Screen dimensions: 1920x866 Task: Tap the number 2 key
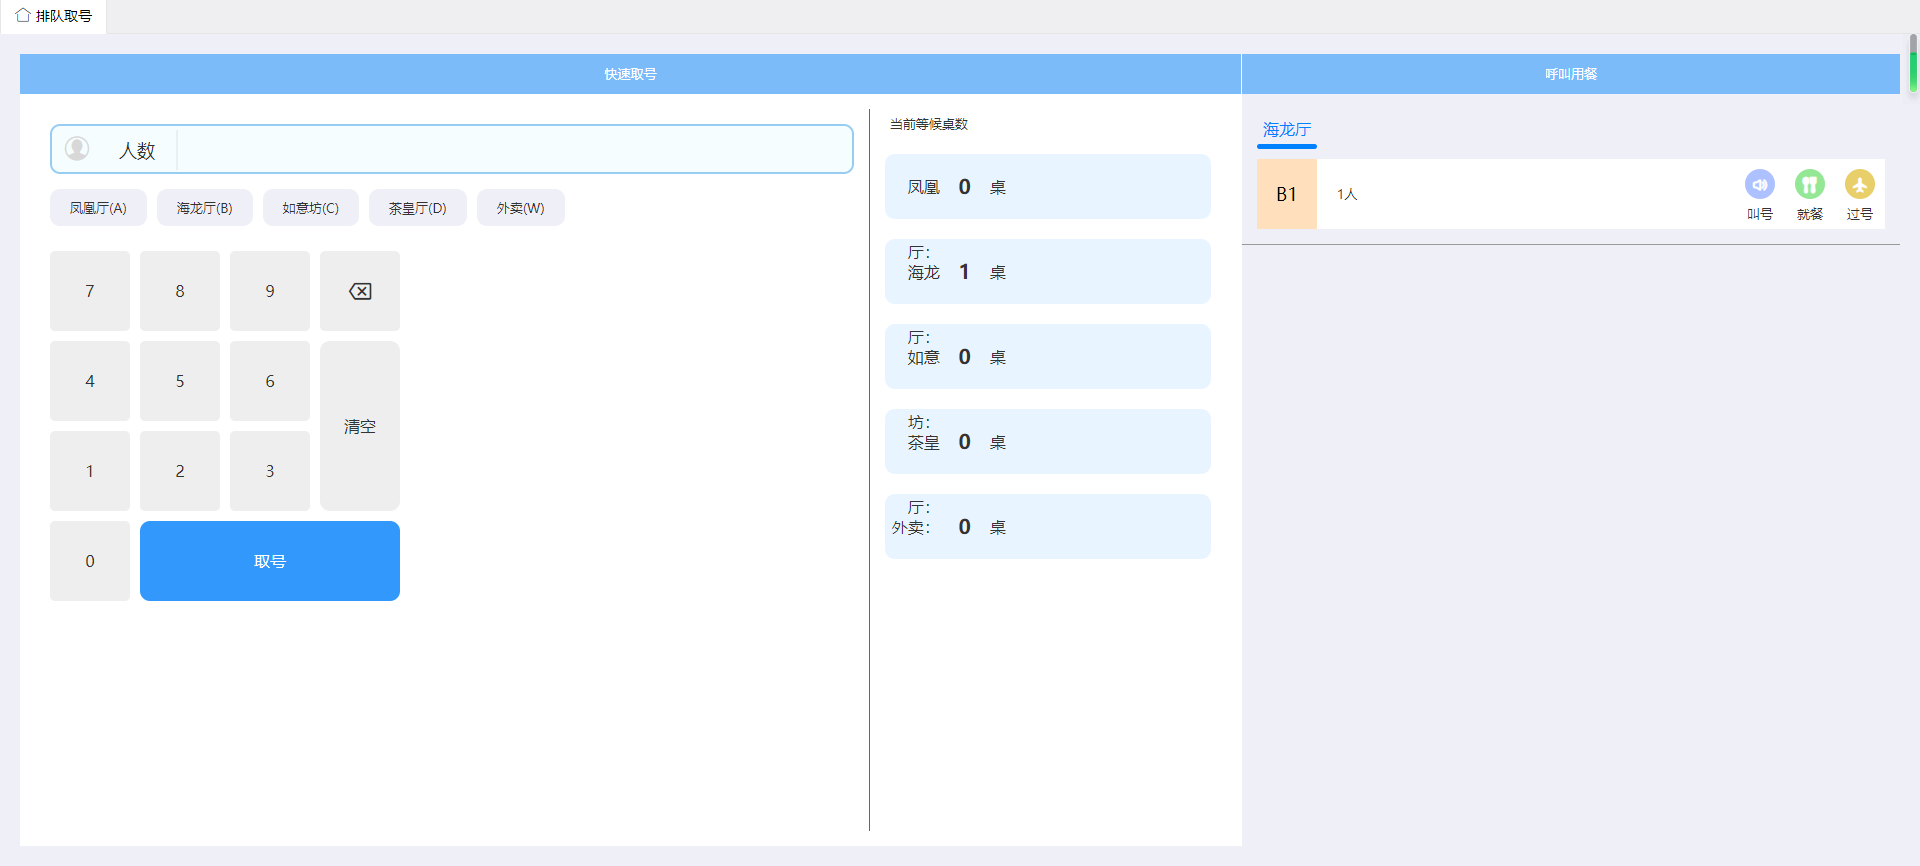[x=180, y=471]
